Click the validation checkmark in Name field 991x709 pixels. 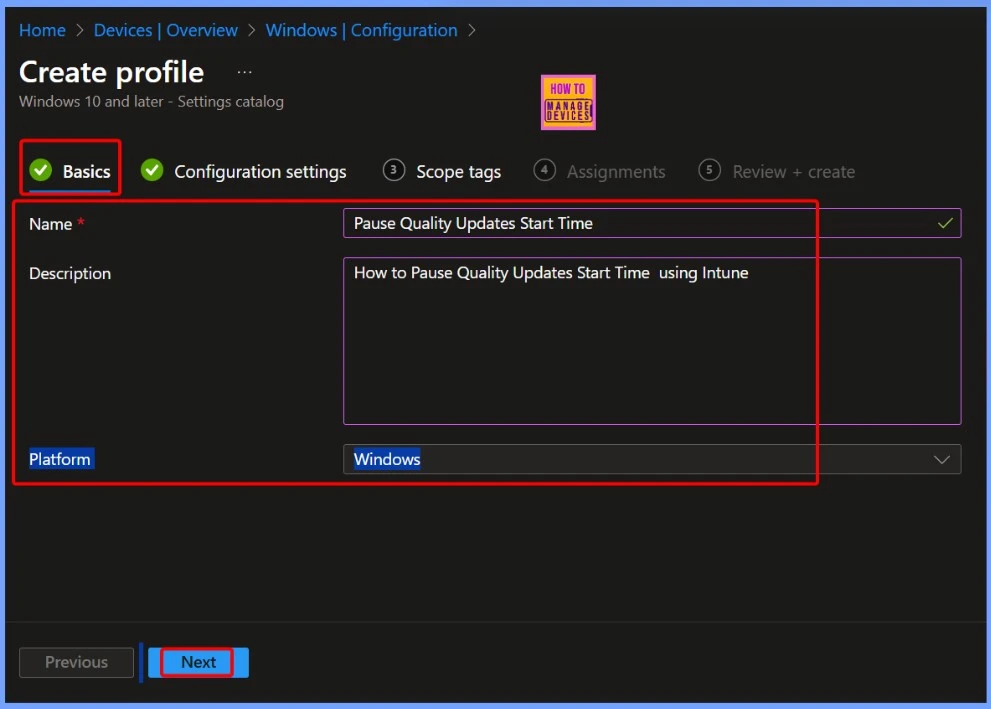coord(945,223)
